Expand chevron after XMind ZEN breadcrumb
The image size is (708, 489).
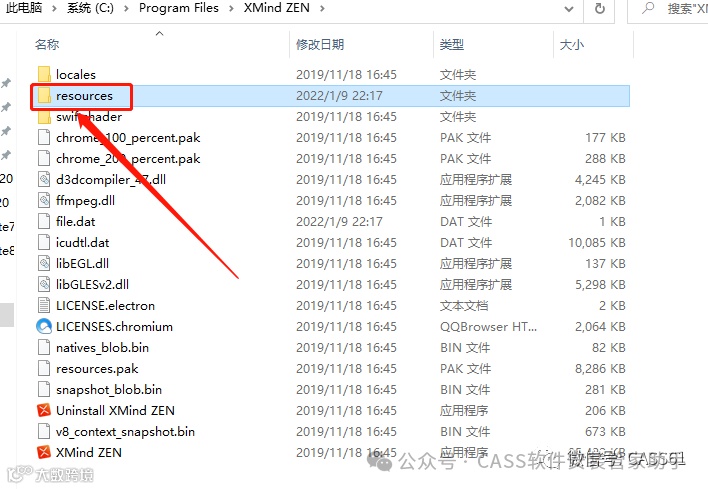tap(322, 8)
